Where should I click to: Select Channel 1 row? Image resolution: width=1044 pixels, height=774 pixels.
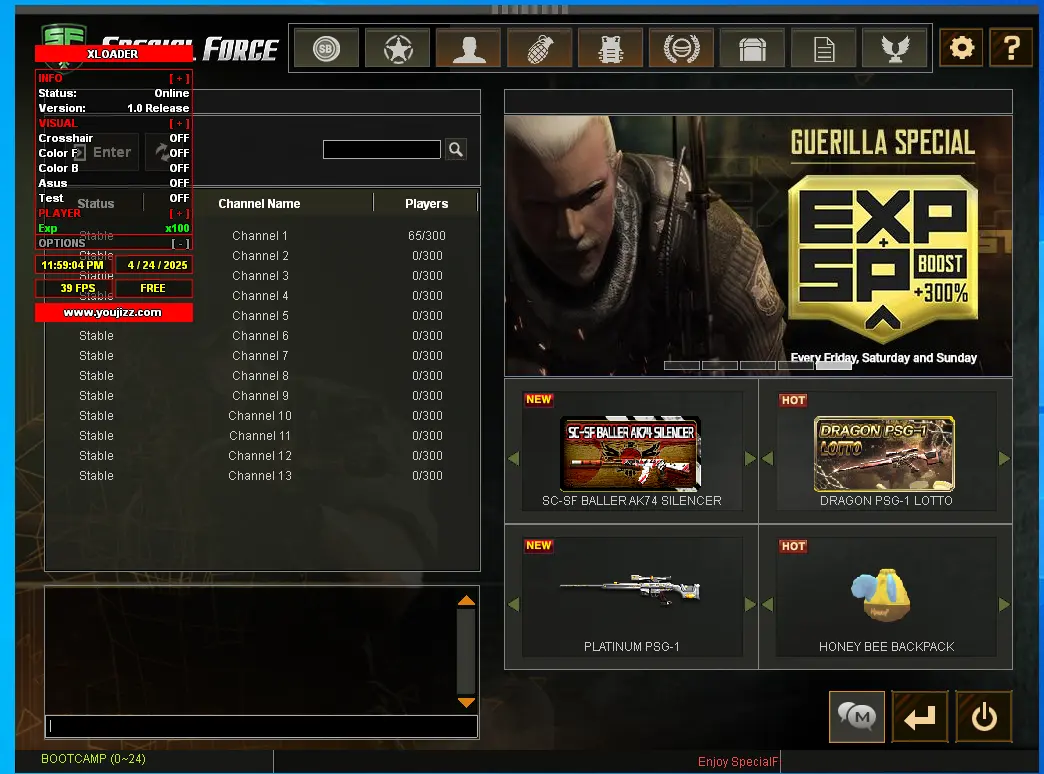[262, 236]
